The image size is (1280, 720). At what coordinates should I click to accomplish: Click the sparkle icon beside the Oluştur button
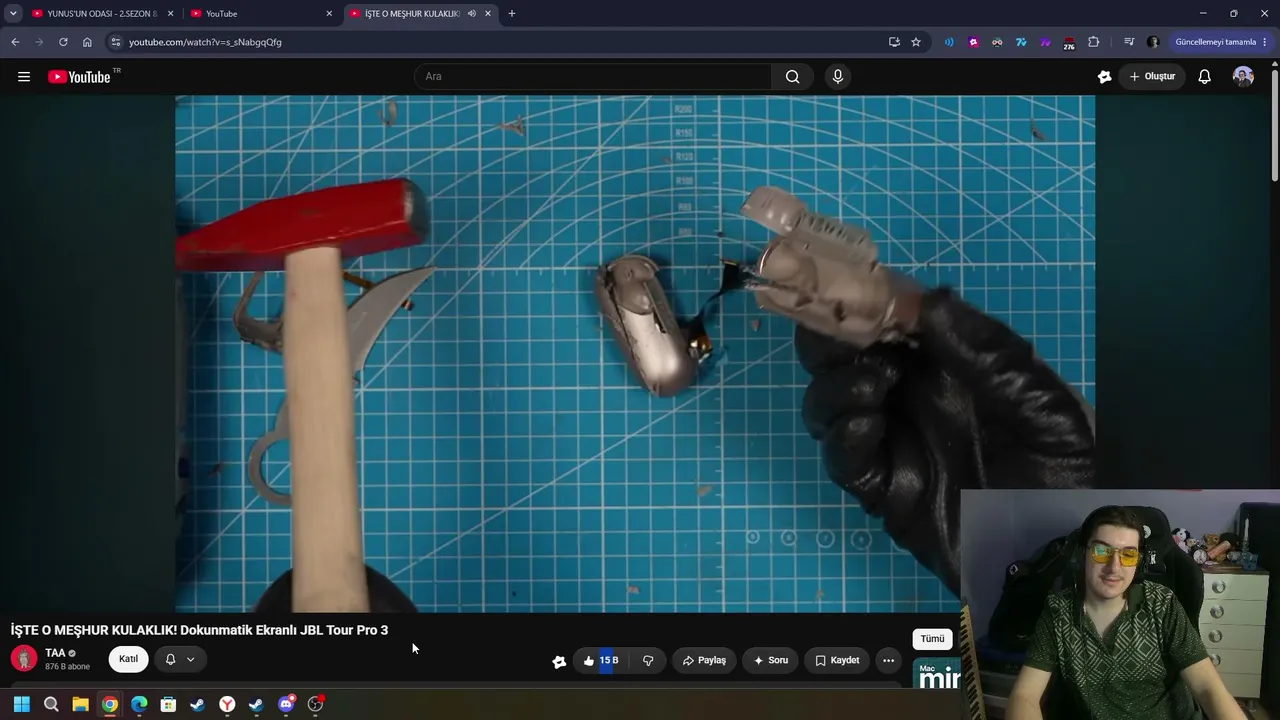coord(1104,77)
